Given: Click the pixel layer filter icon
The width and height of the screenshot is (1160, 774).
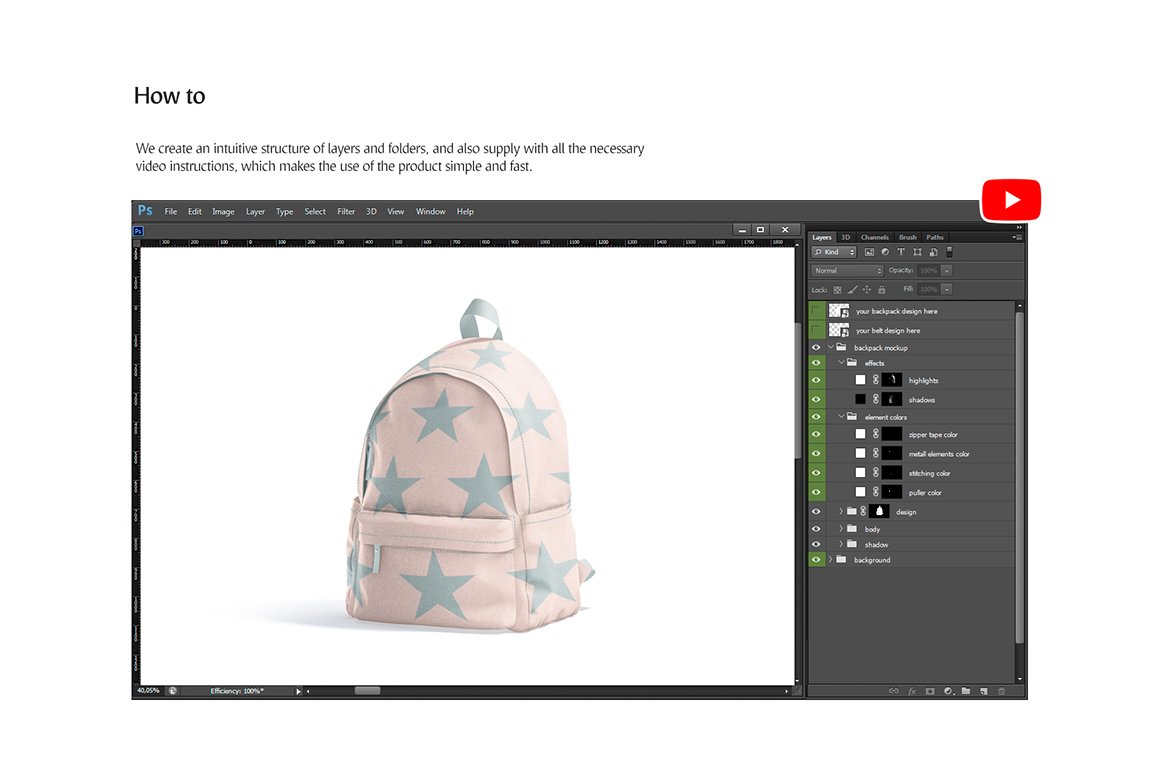Looking at the screenshot, I should click(x=869, y=252).
